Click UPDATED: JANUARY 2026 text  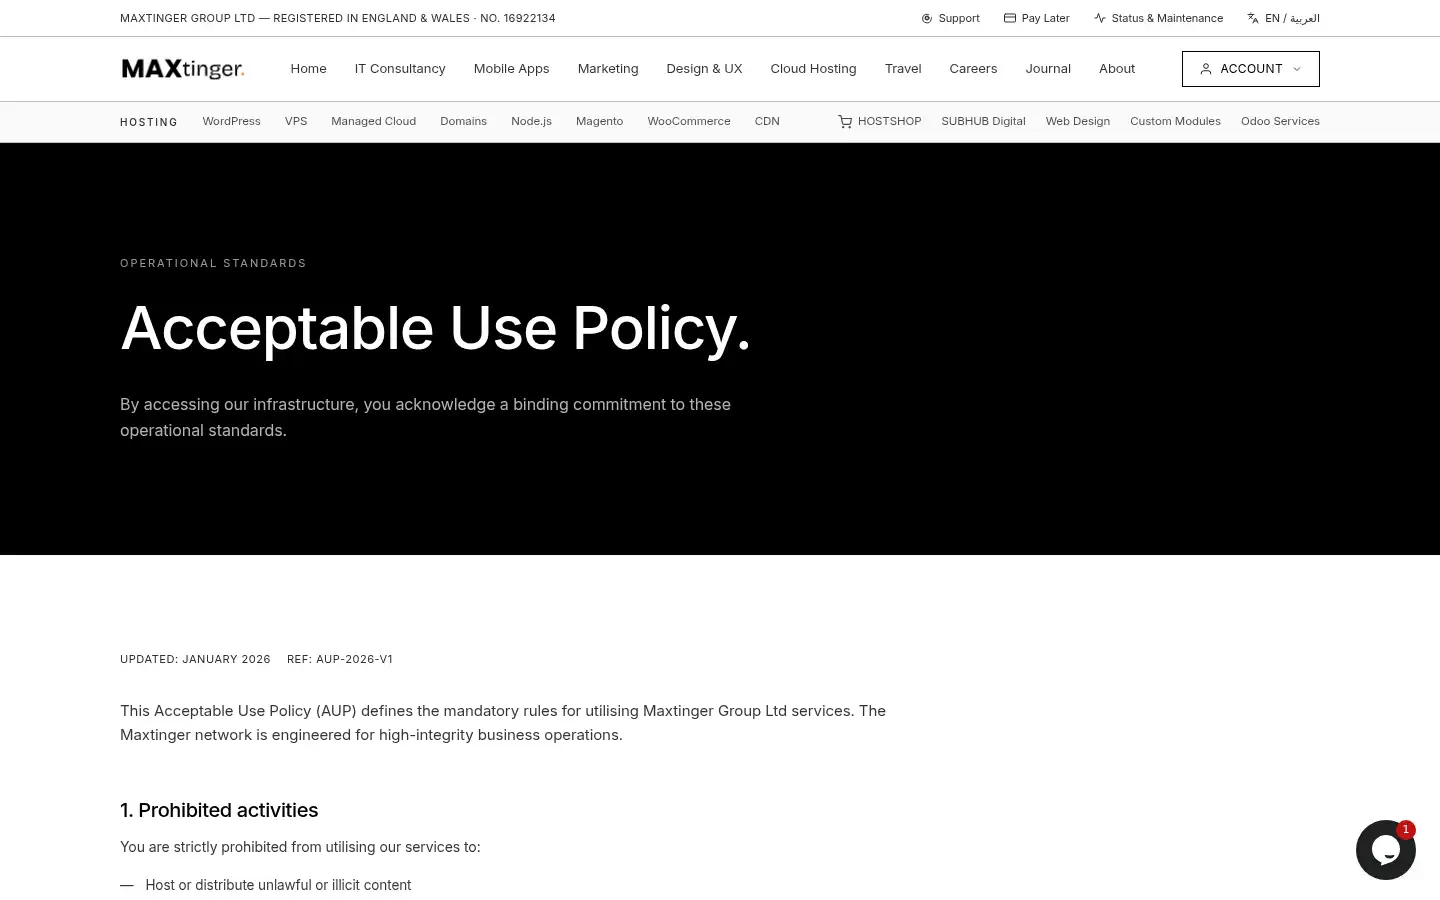(x=195, y=659)
